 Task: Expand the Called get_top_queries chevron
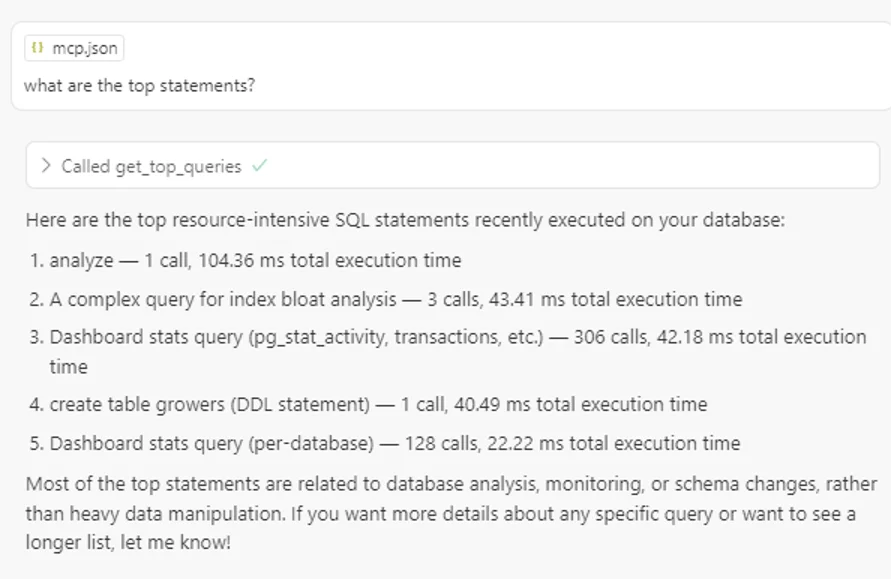pyautogui.click(x=46, y=166)
